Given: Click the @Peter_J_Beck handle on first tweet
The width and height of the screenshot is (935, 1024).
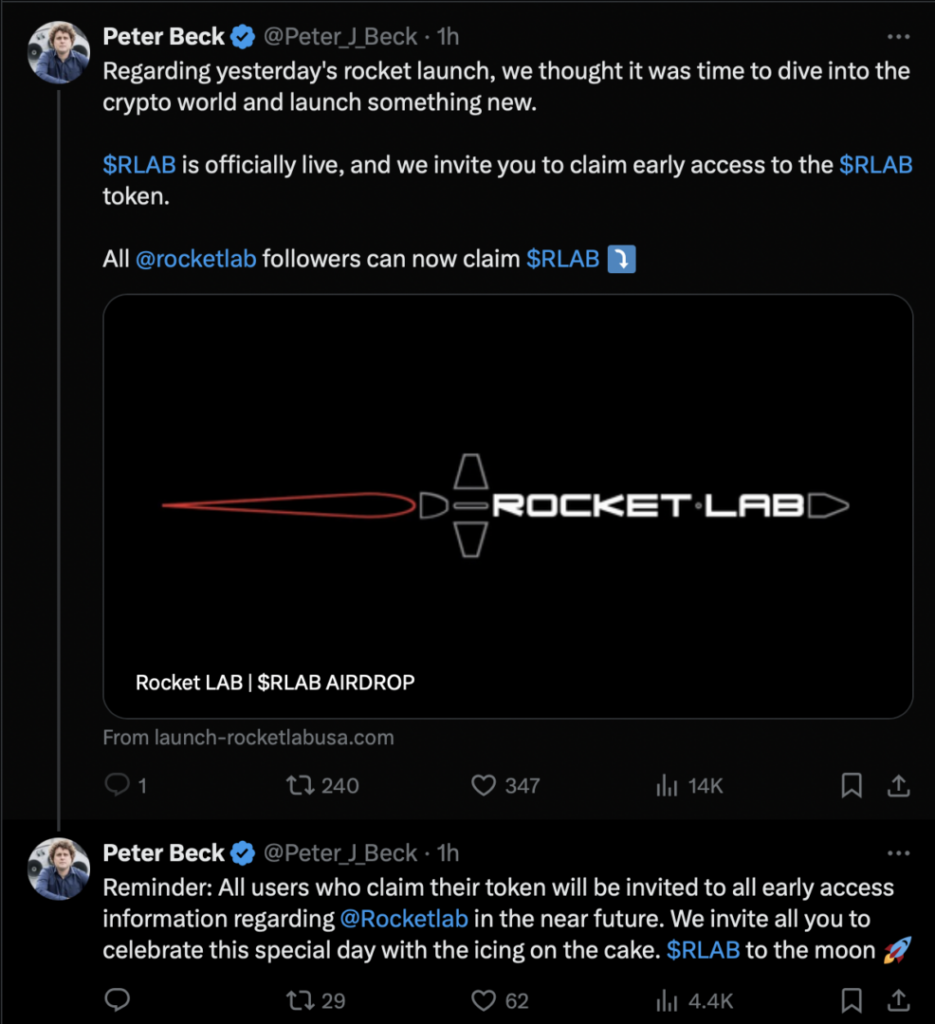Looking at the screenshot, I should pos(339,37).
